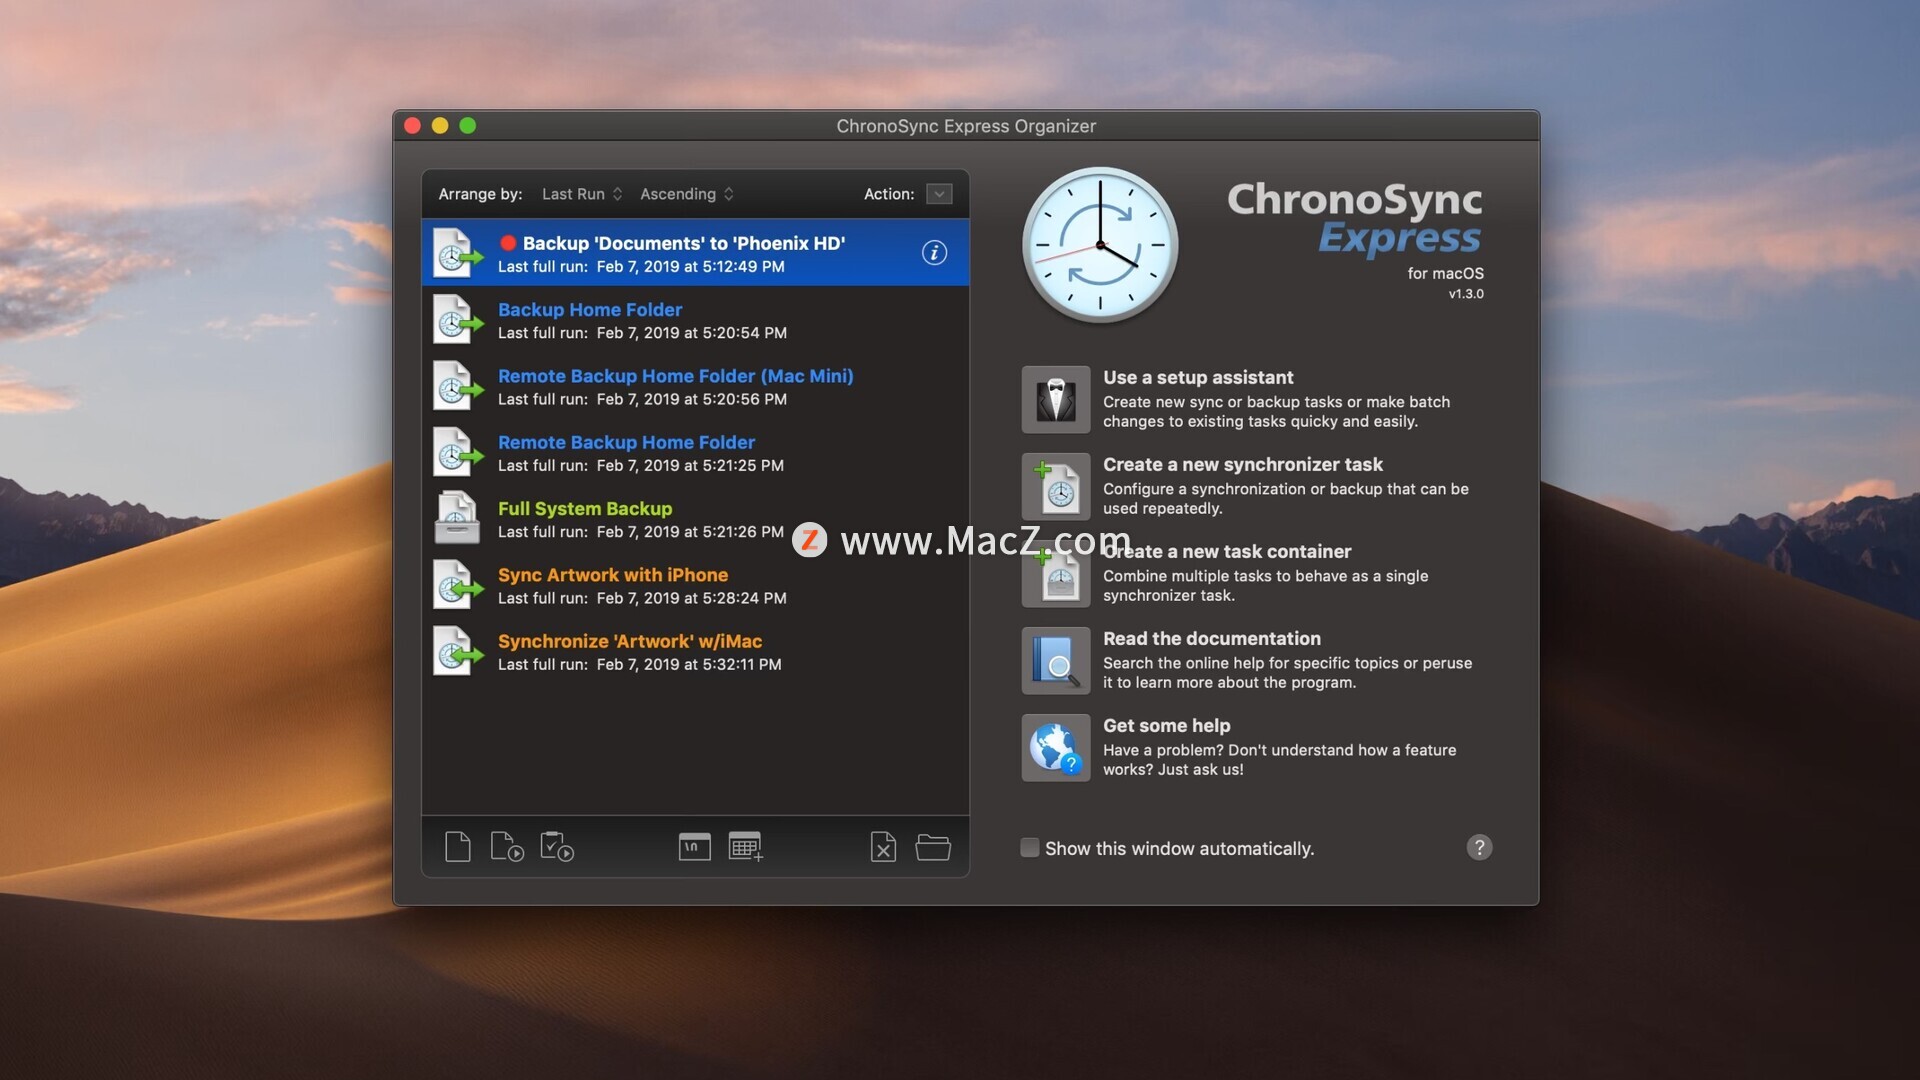Click the run task document-play icon
Image resolution: width=1920 pixels, height=1080 pixels.
click(507, 847)
